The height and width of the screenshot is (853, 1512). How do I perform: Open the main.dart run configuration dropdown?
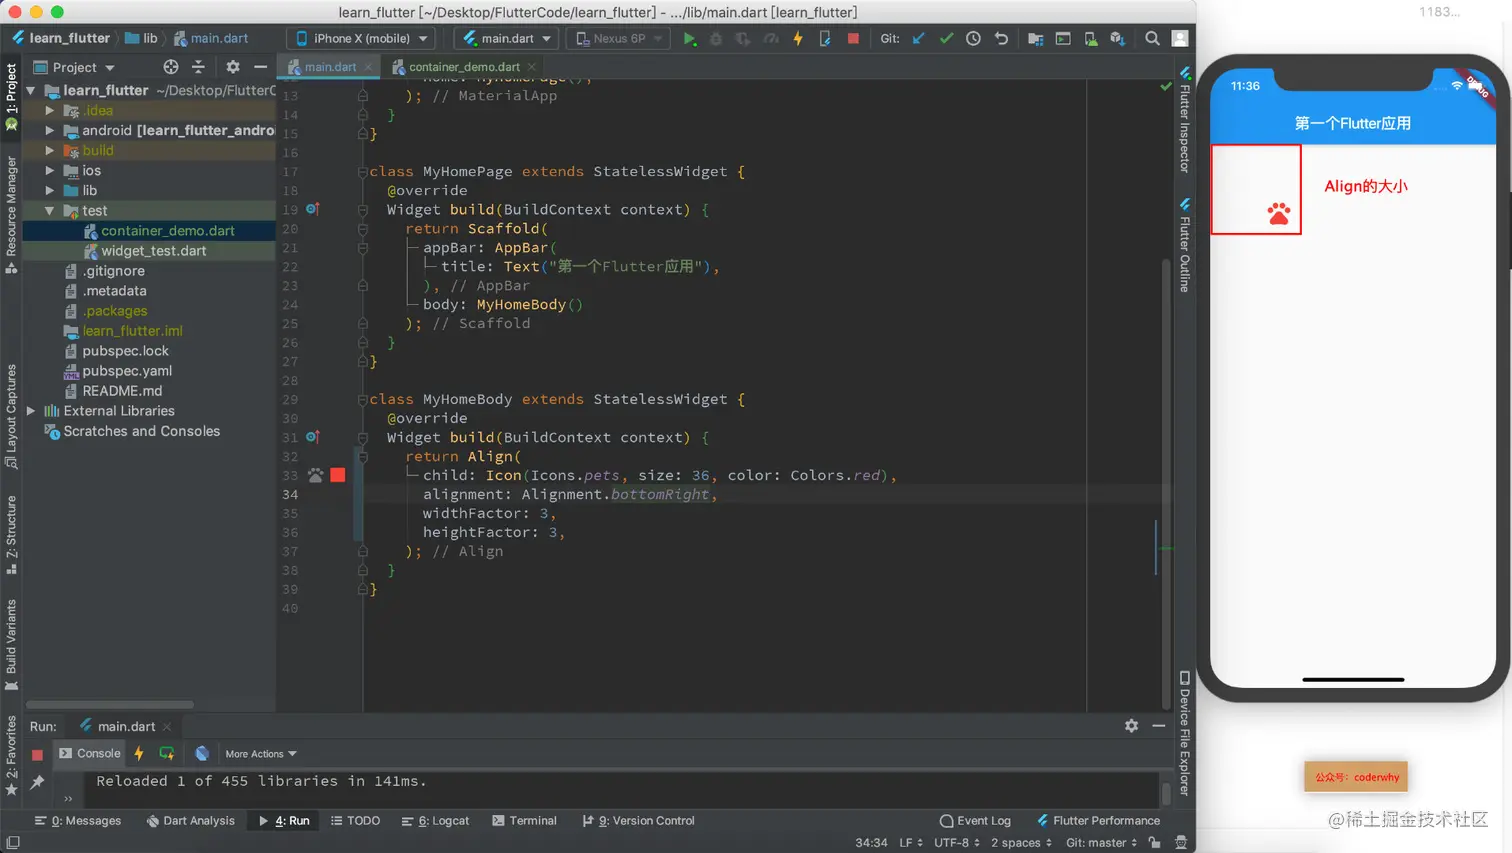coord(508,39)
